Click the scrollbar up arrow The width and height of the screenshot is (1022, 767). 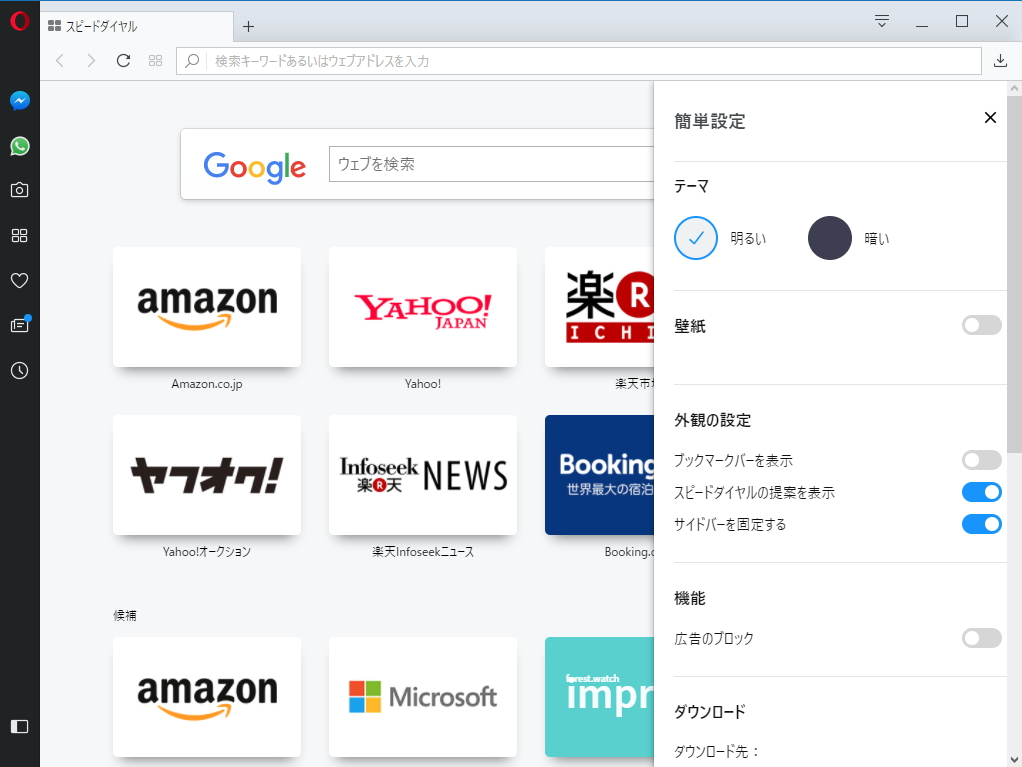(x=1014, y=89)
